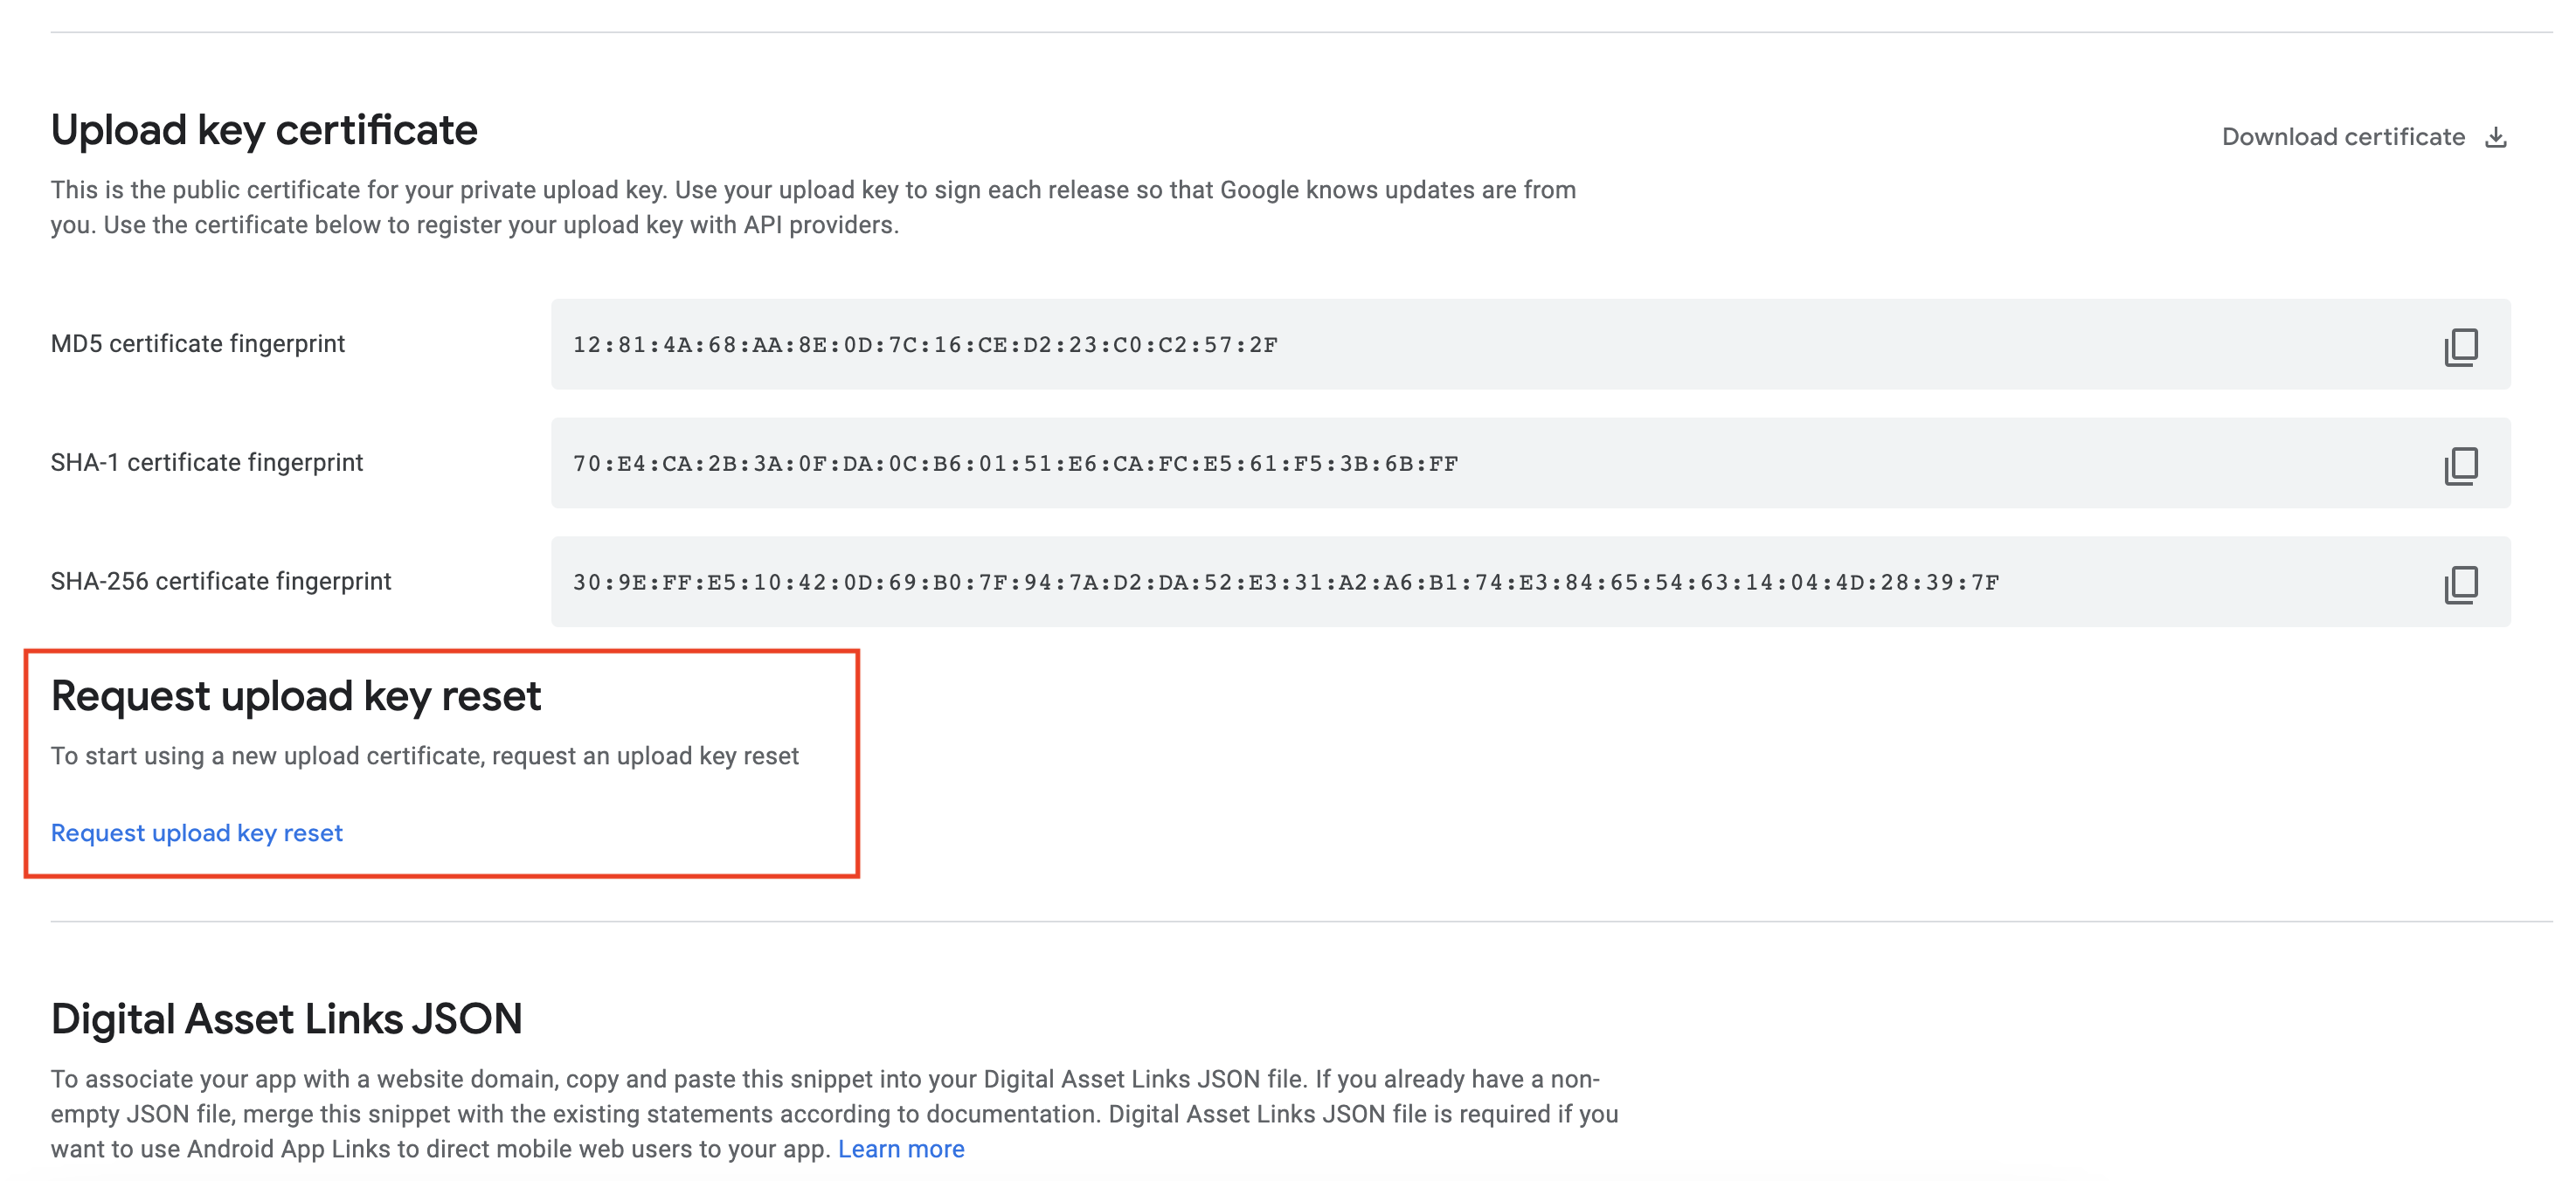
Task: Click the SHA-256 certificate fingerprint label
Action: 221,582
